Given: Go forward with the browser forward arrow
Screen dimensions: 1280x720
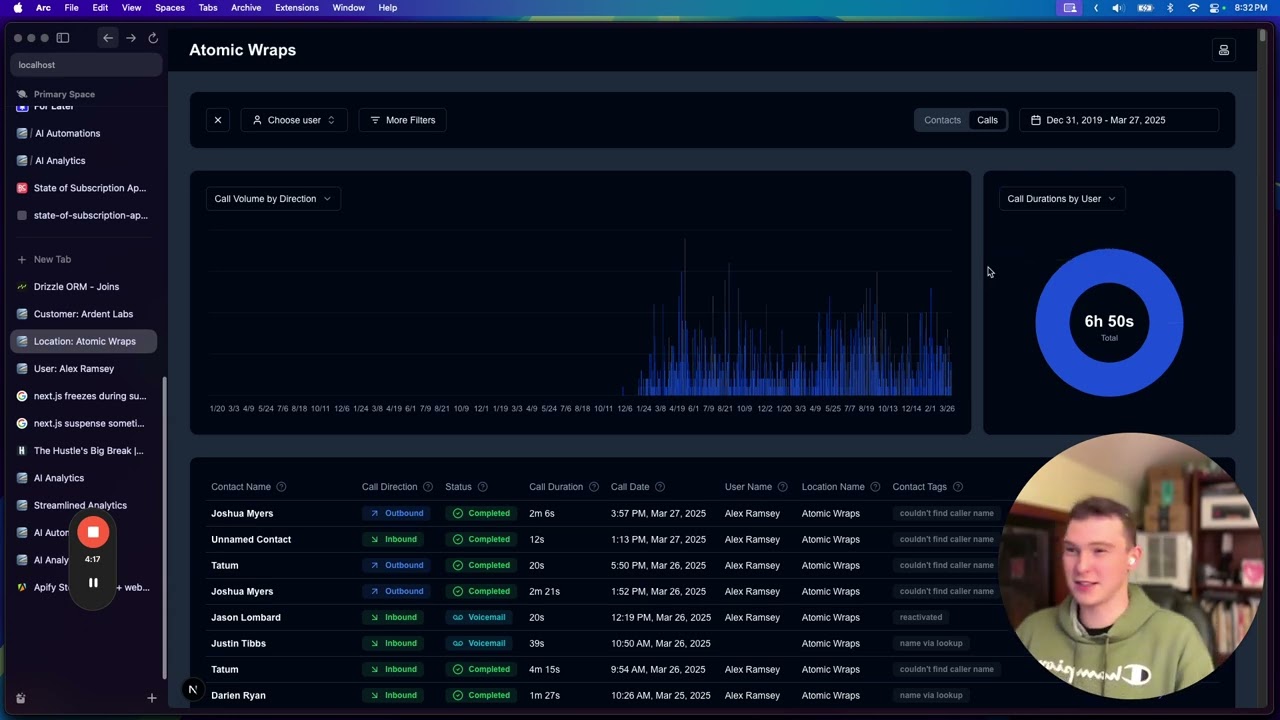Looking at the screenshot, I should (x=131, y=38).
